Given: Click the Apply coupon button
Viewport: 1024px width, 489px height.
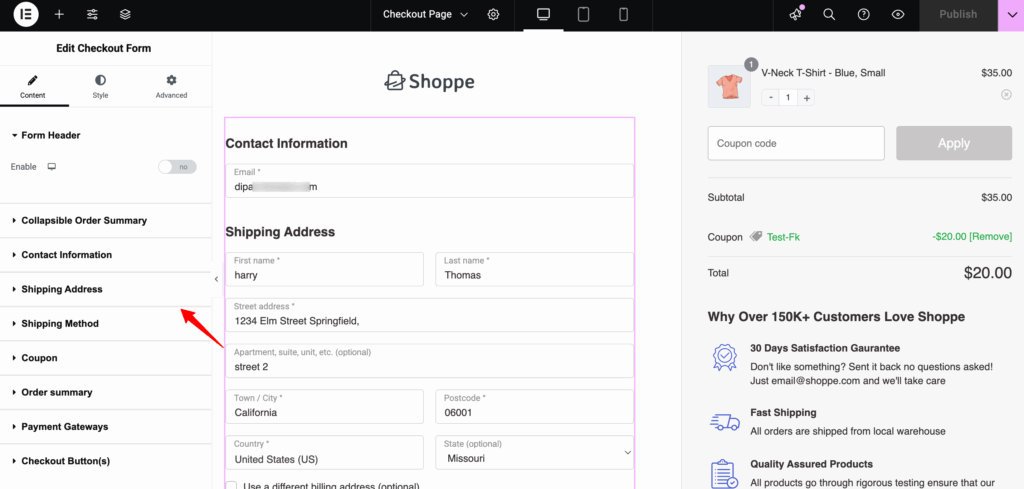Looking at the screenshot, I should (953, 143).
